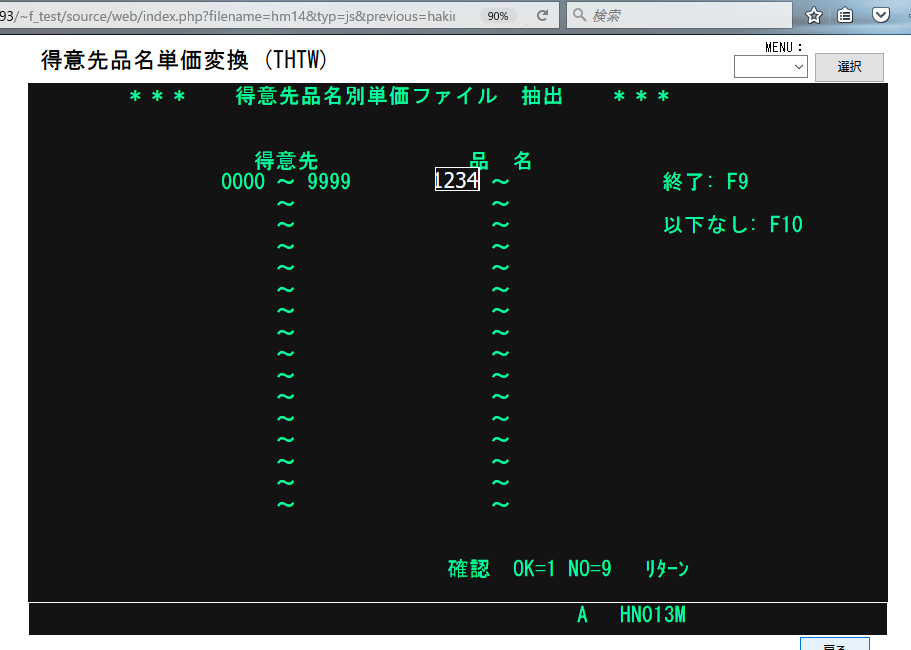Click the 90% zoom level badge
911x650 pixels.
[x=497, y=16]
